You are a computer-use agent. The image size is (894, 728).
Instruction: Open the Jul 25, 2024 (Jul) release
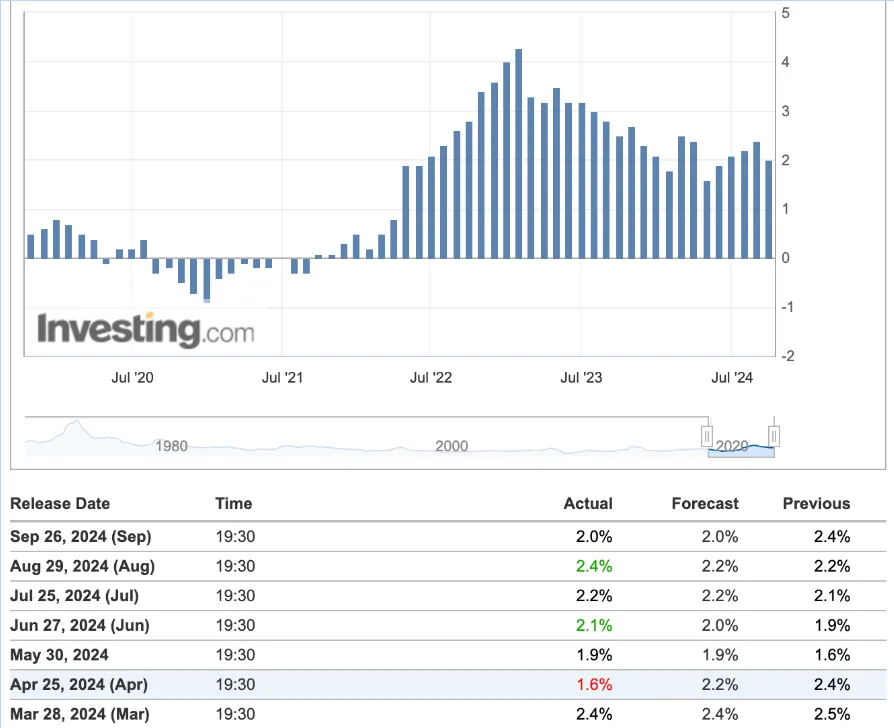click(75, 596)
